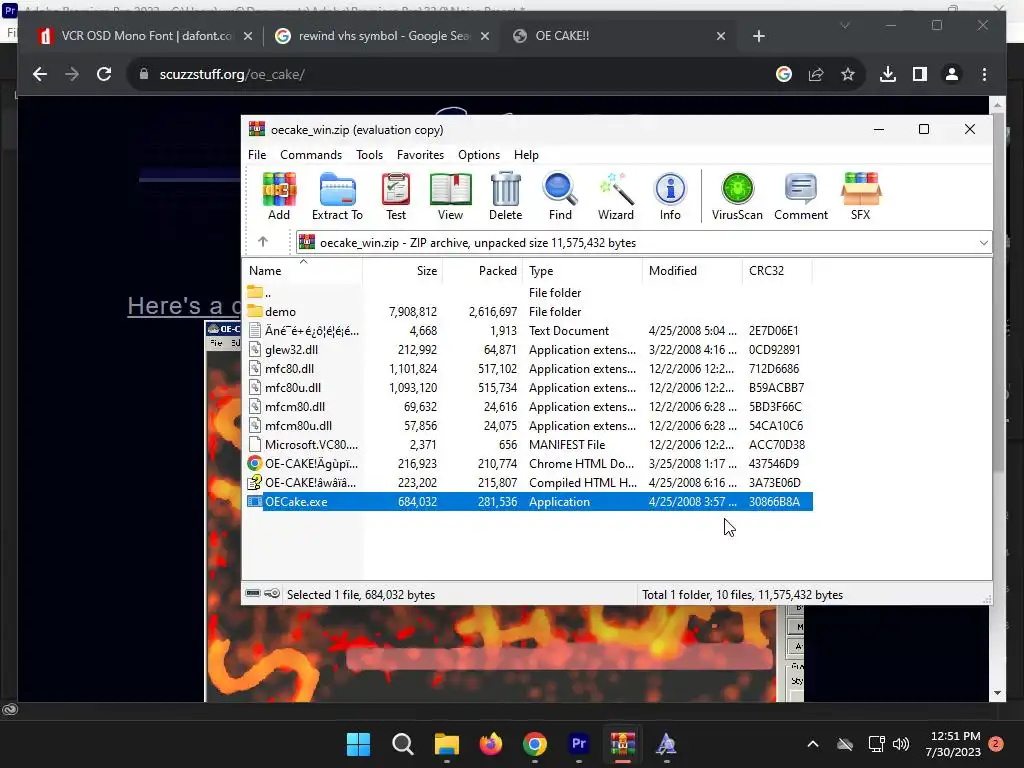This screenshot has width=1024, height=768.
Task: Select mfcm80u.dll file
Action: pos(528,425)
